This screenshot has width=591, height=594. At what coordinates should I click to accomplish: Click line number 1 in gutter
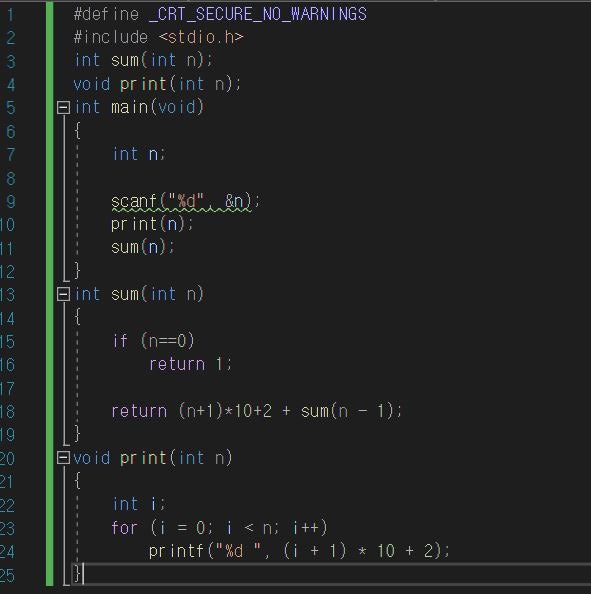tap(10, 15)
